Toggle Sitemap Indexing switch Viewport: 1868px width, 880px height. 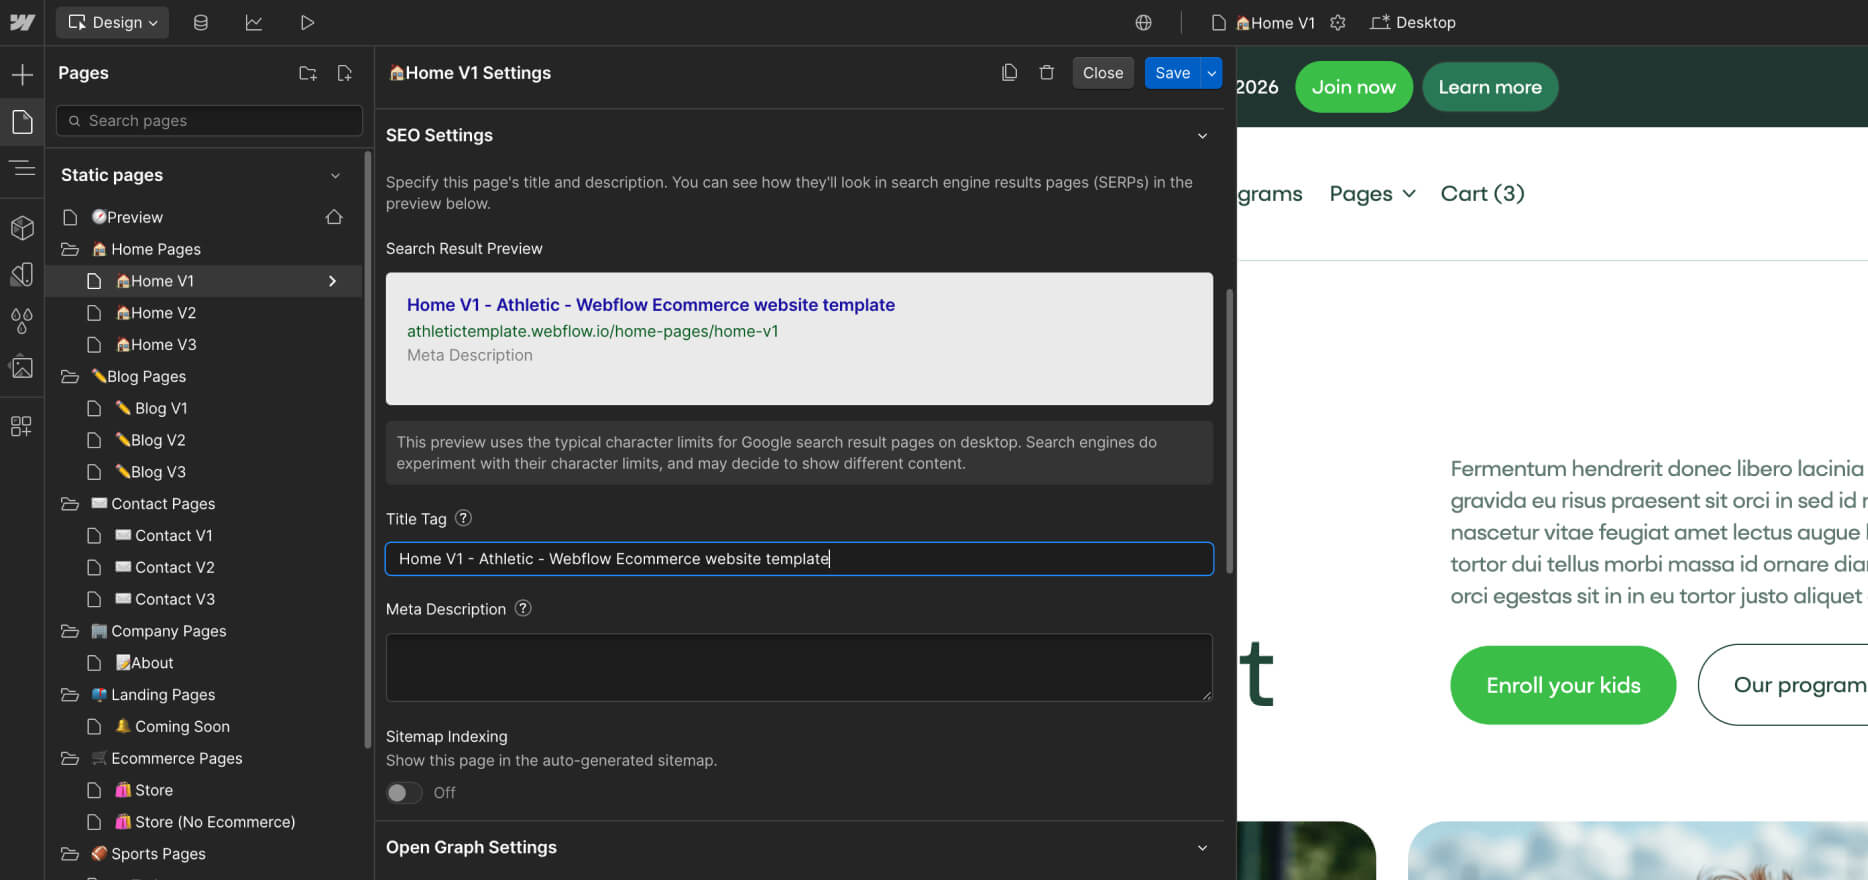404,793
